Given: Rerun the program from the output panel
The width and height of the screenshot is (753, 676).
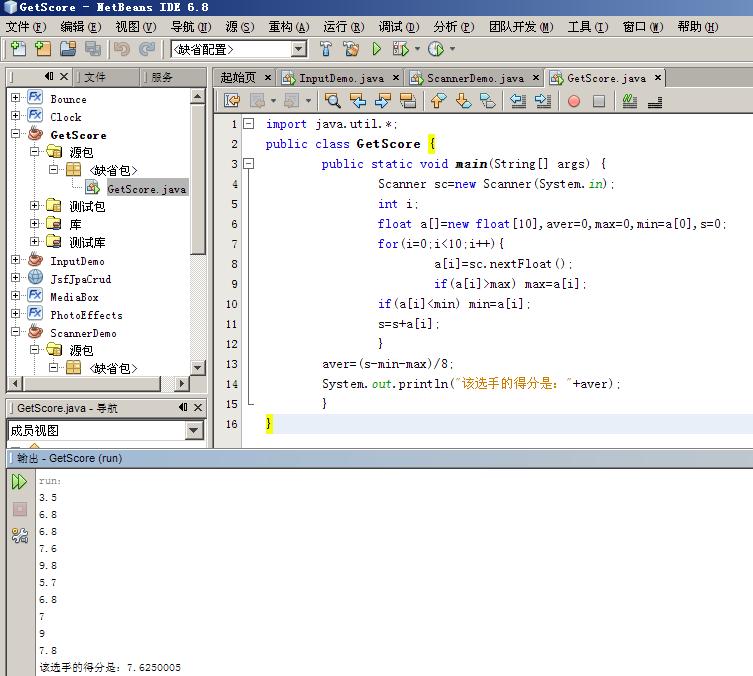Looking at the screenshot, I should click(x=19, y=482).
